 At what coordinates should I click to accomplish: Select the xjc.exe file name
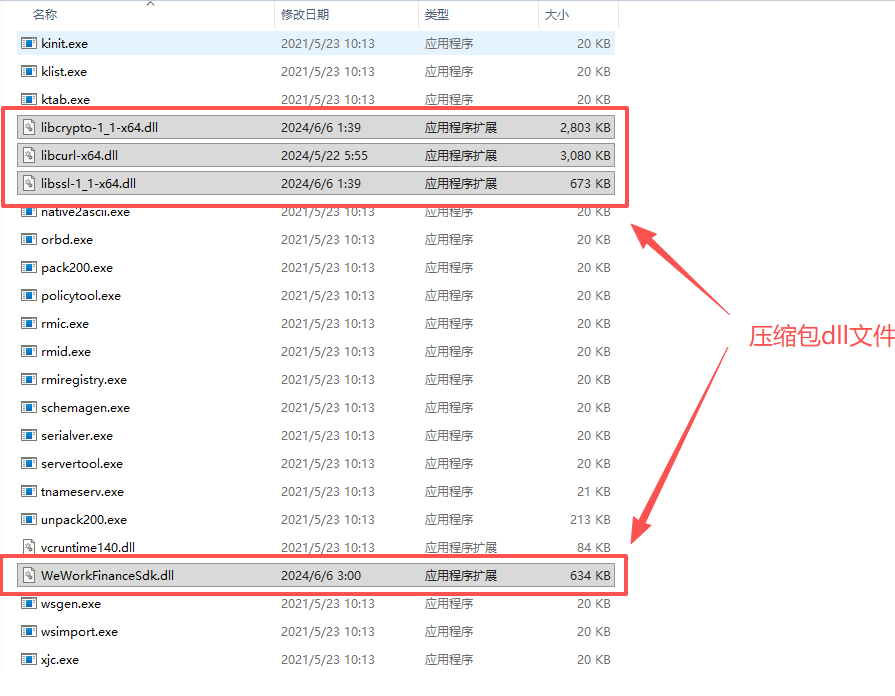pos(60,659)
